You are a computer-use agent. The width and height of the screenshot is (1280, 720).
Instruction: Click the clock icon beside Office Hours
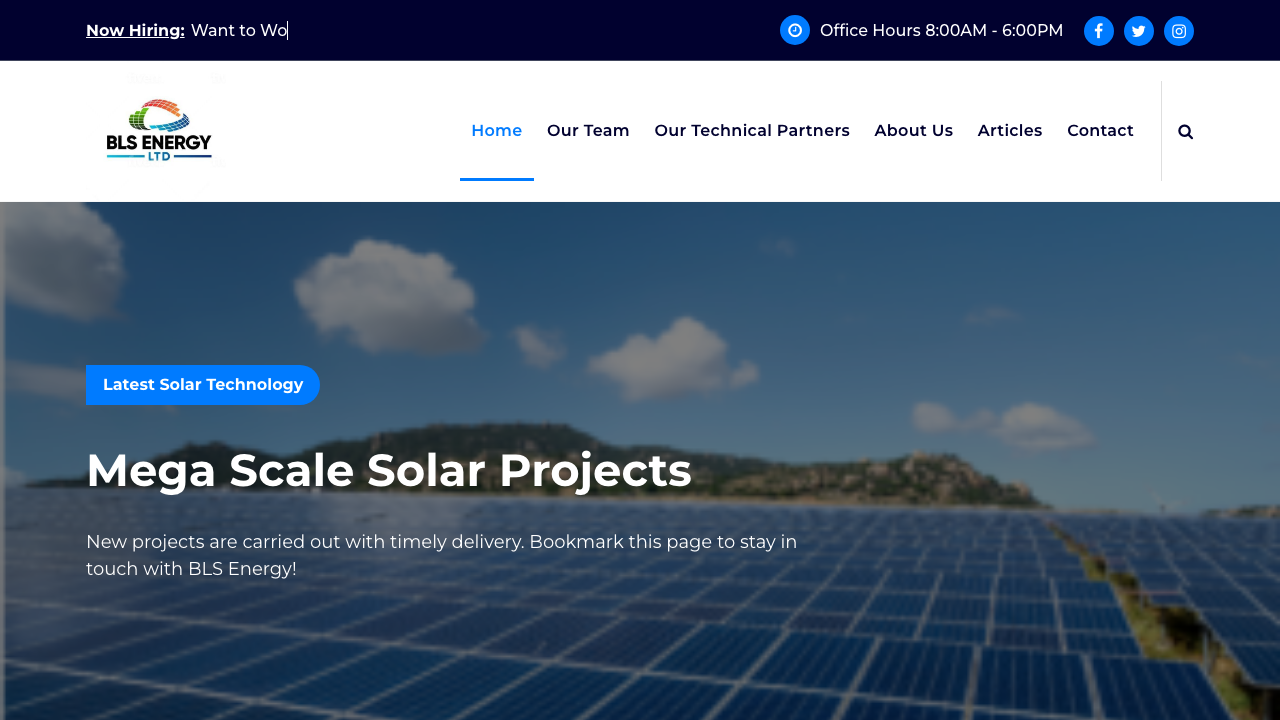tap(794, 29)
